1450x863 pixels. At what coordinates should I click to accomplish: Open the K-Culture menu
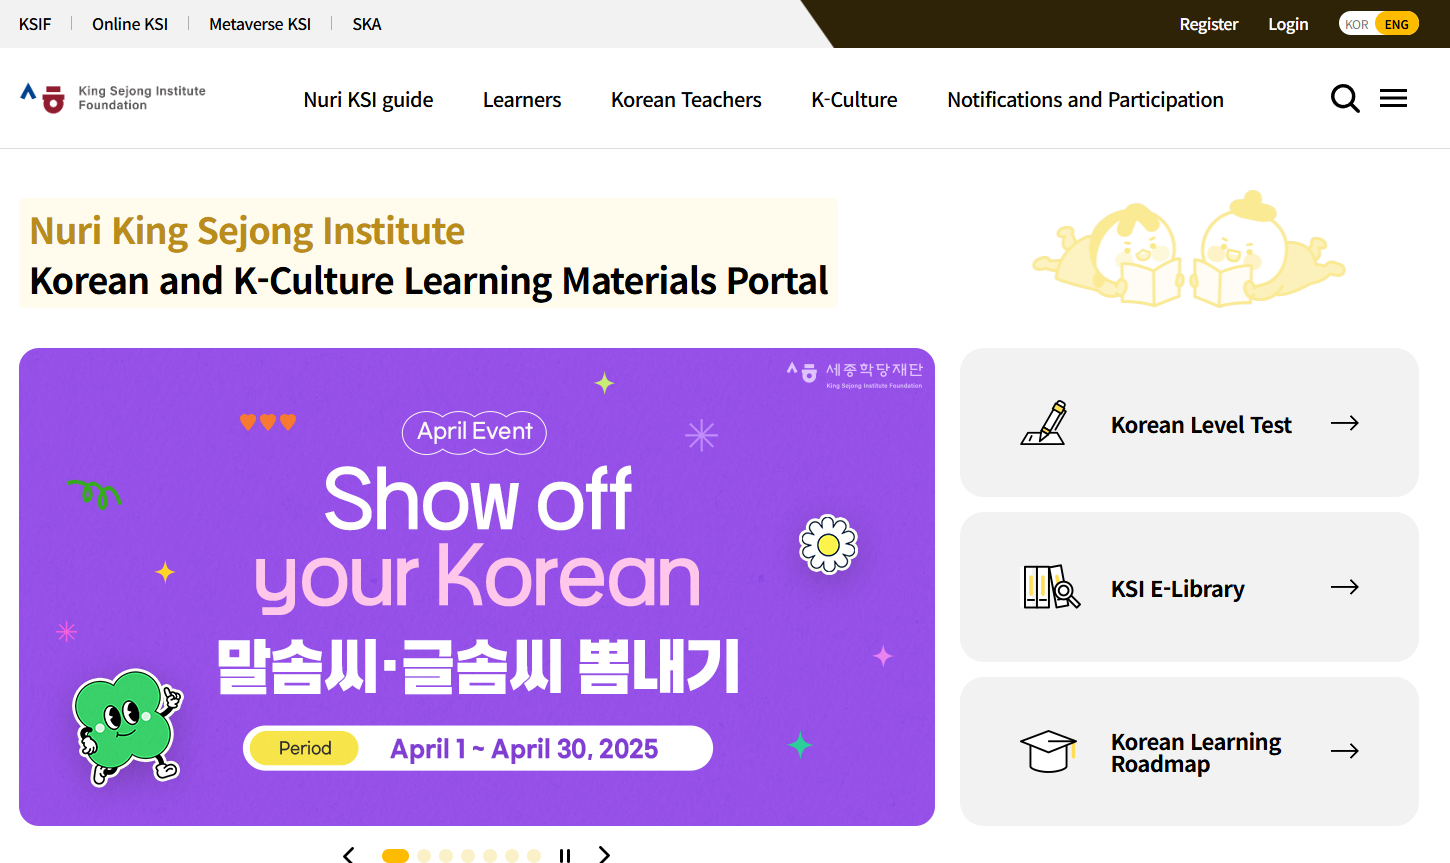point(854,100)
